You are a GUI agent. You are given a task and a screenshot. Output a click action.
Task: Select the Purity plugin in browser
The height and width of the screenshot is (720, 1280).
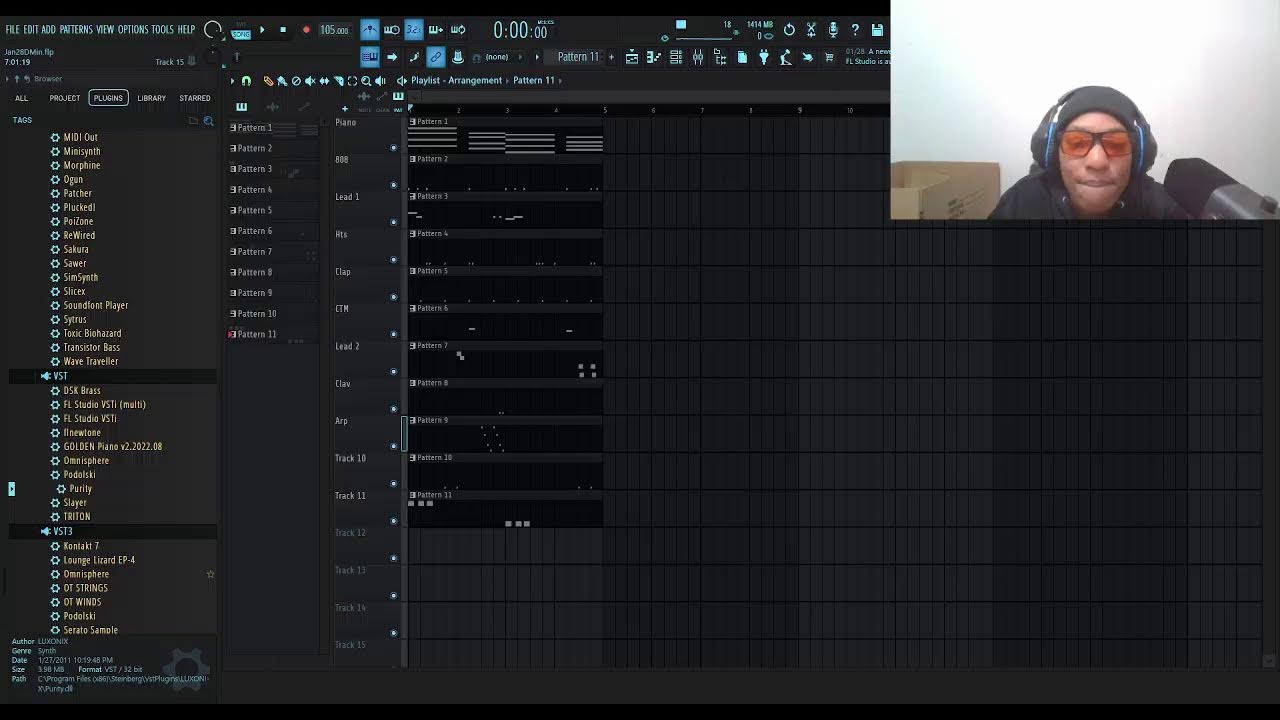pos(81,489)
